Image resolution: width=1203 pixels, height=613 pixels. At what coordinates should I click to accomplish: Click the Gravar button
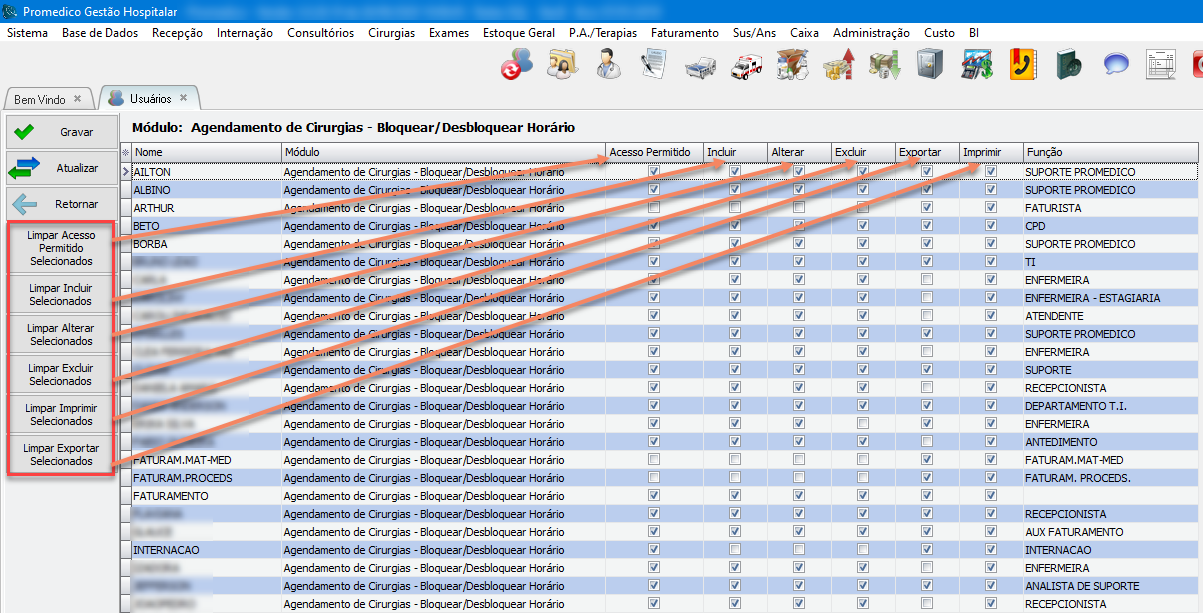tap(59, 131)
